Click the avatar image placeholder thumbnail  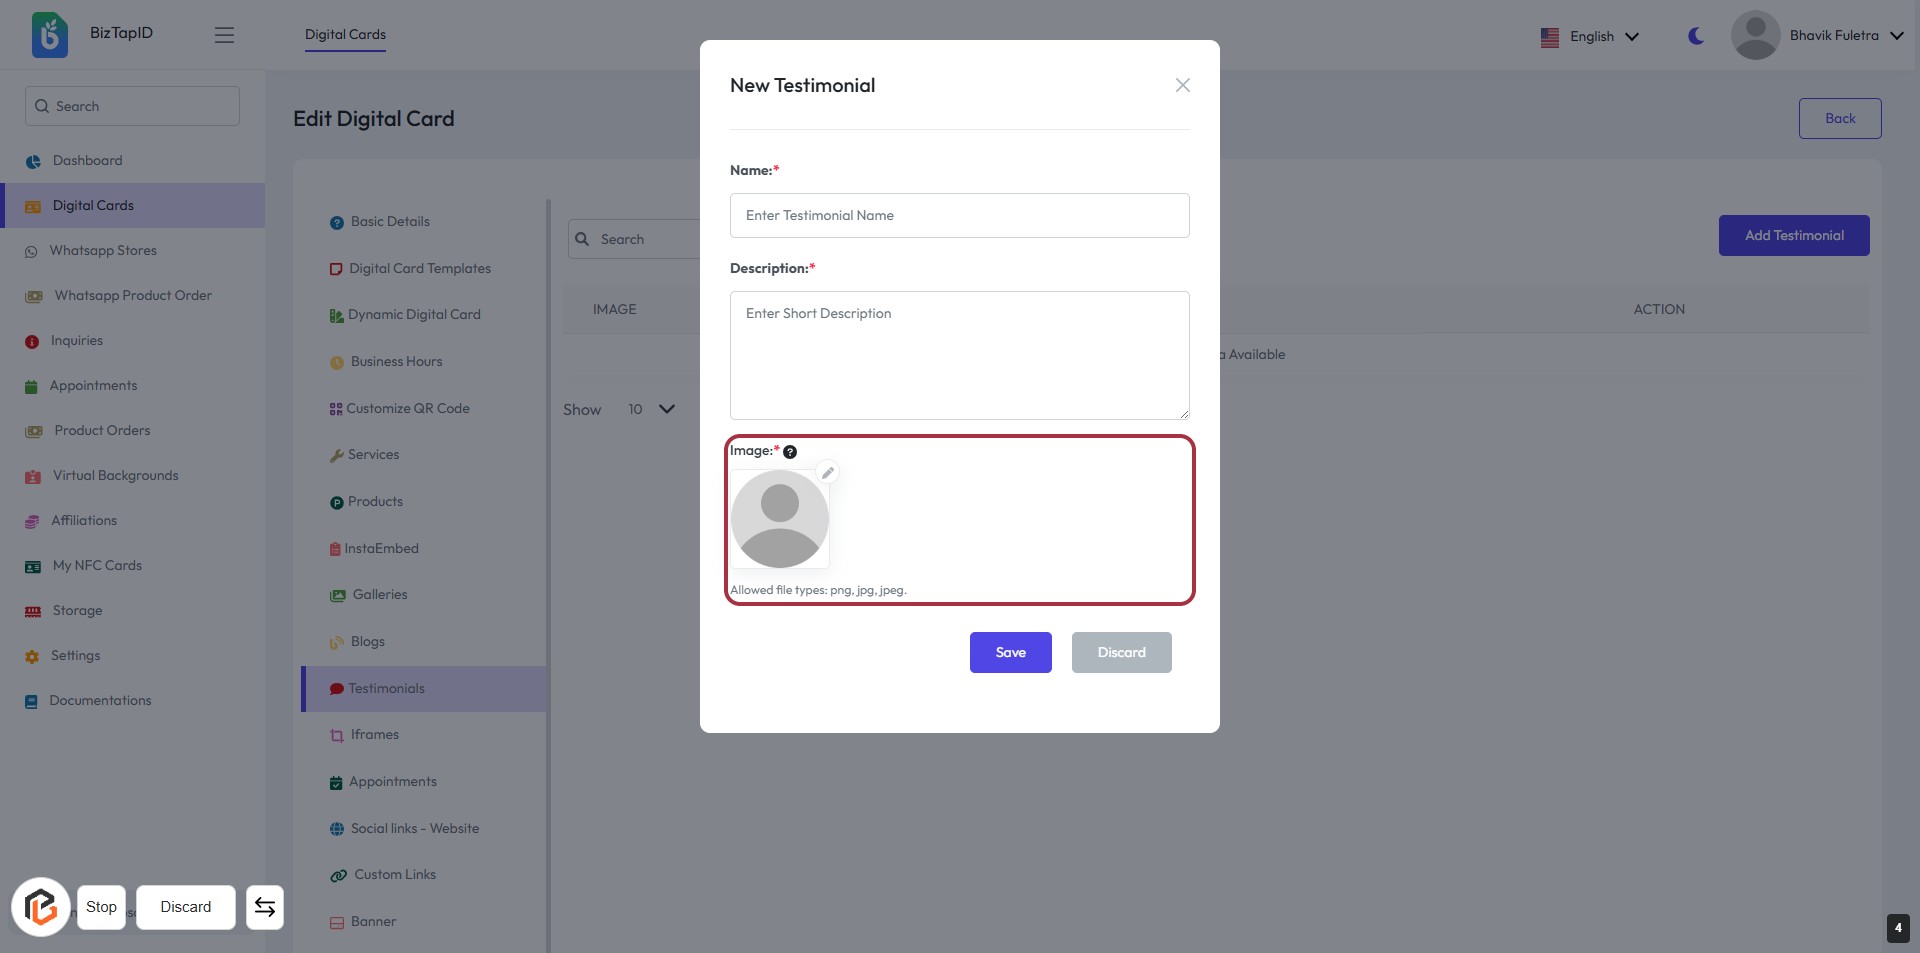(x=780, y=519)
